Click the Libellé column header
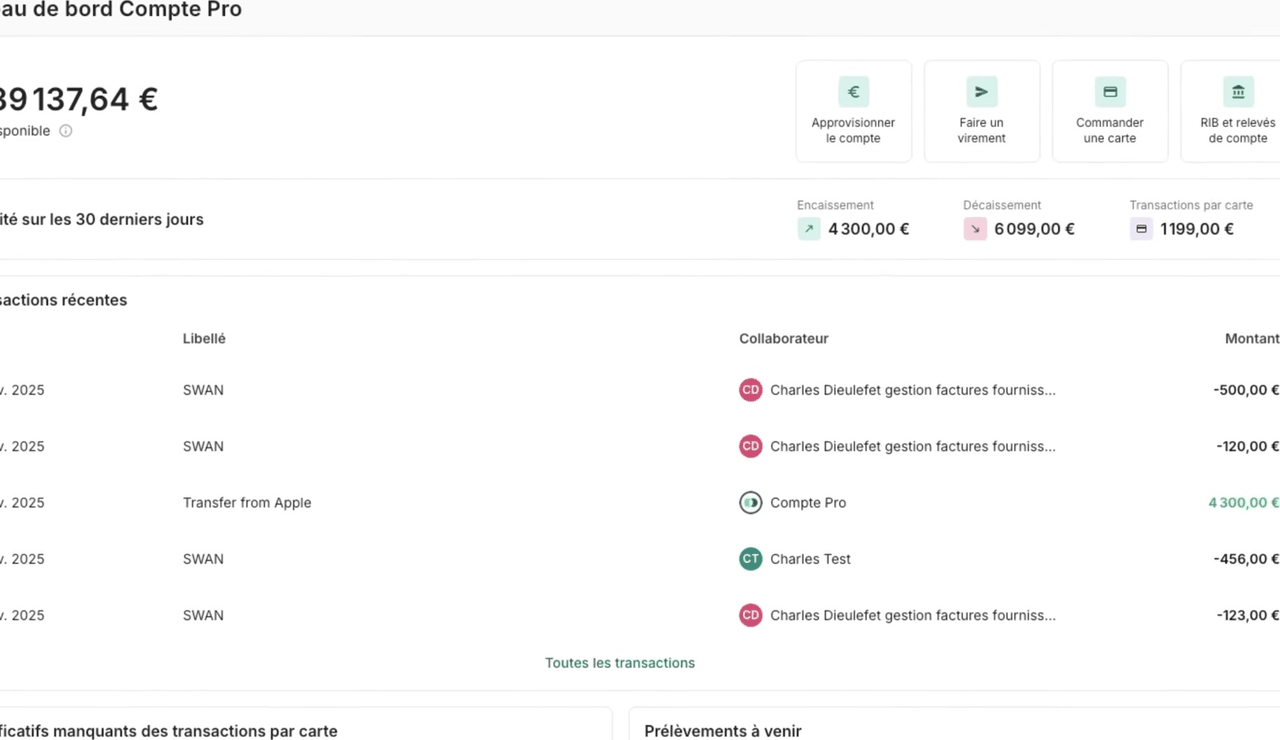The width and height of the screenshot is (1280, 740). coord(204,339)
